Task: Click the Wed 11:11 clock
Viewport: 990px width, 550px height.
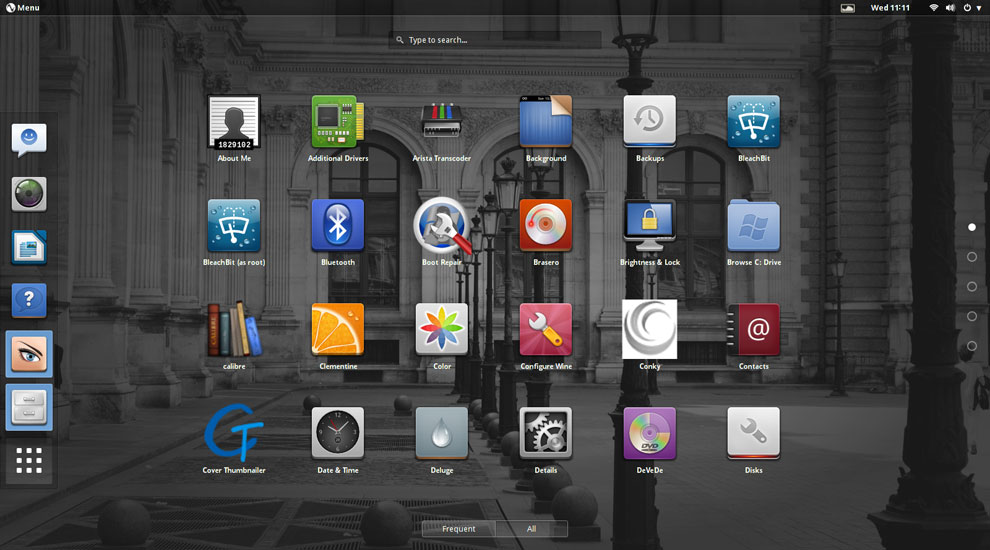Action: pos(890,8)
